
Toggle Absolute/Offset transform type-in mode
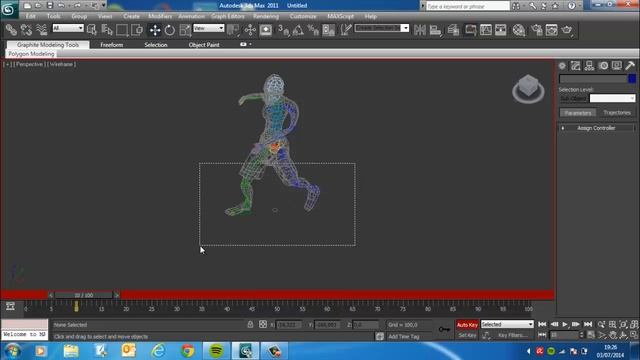tap(263, 324)
